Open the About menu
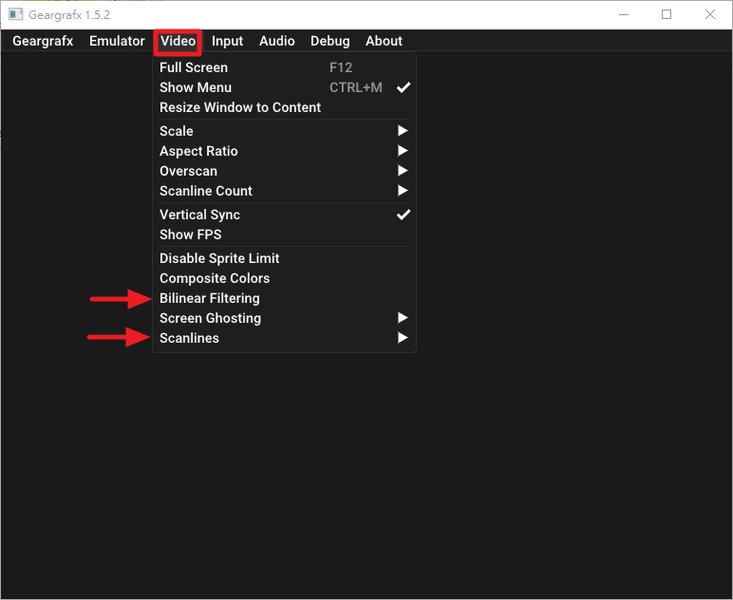 click(x=384, y=41)
